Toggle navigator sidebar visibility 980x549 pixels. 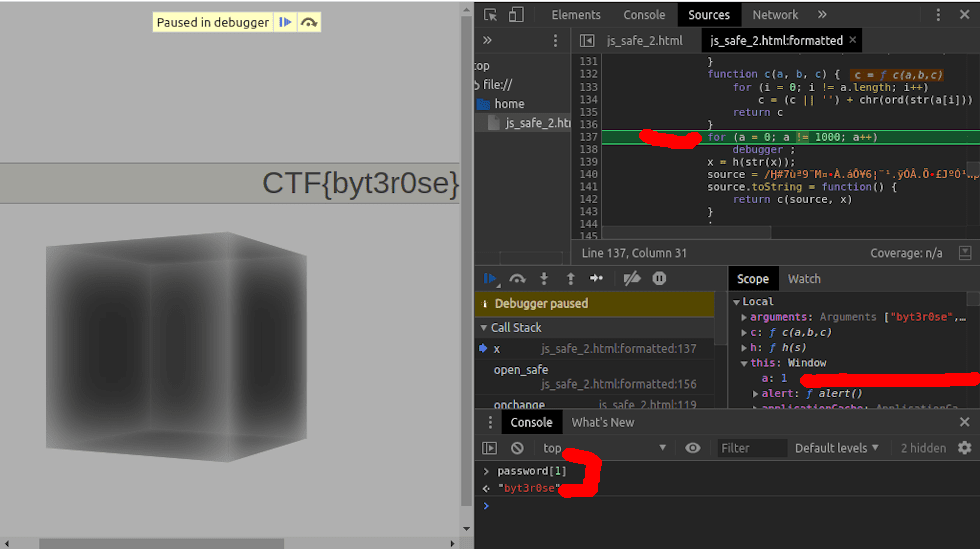click(586, 41)
